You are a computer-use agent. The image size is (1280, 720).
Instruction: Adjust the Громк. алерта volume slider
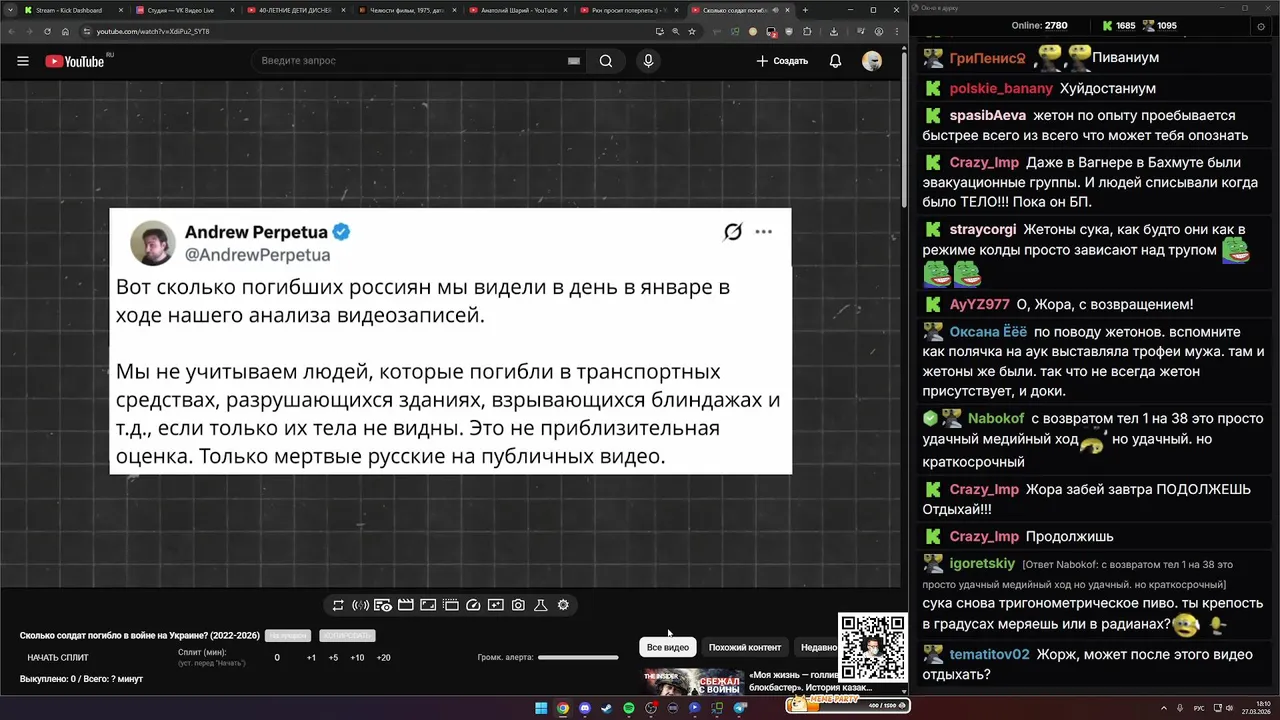(x=578, y=657)
